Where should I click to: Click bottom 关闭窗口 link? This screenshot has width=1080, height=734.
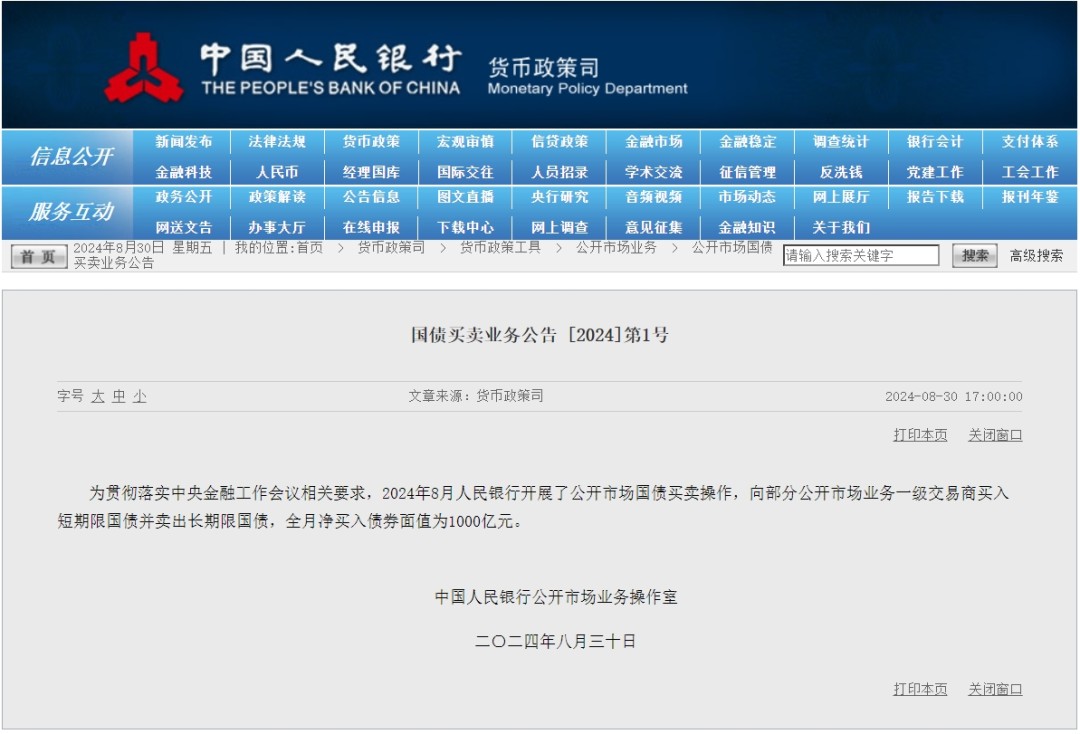[x=995, y=689]
